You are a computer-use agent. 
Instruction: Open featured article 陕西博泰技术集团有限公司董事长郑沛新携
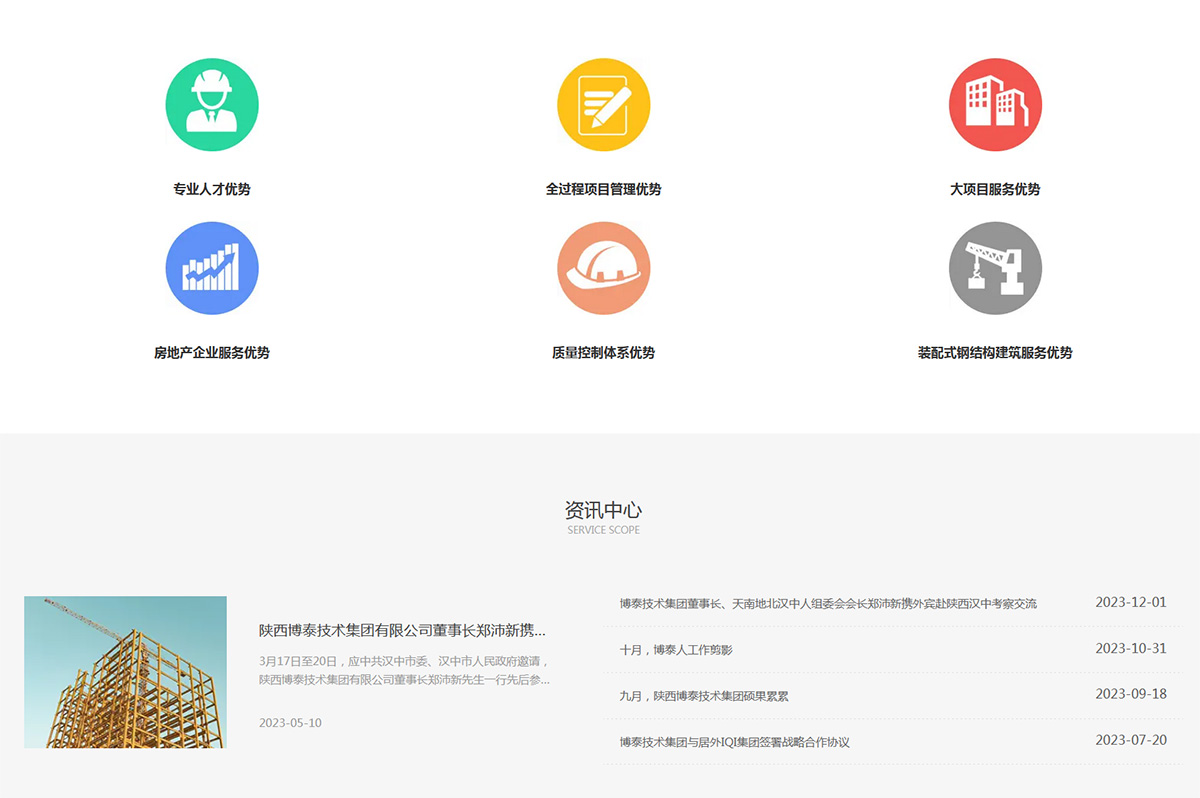(x=402, y=630)
